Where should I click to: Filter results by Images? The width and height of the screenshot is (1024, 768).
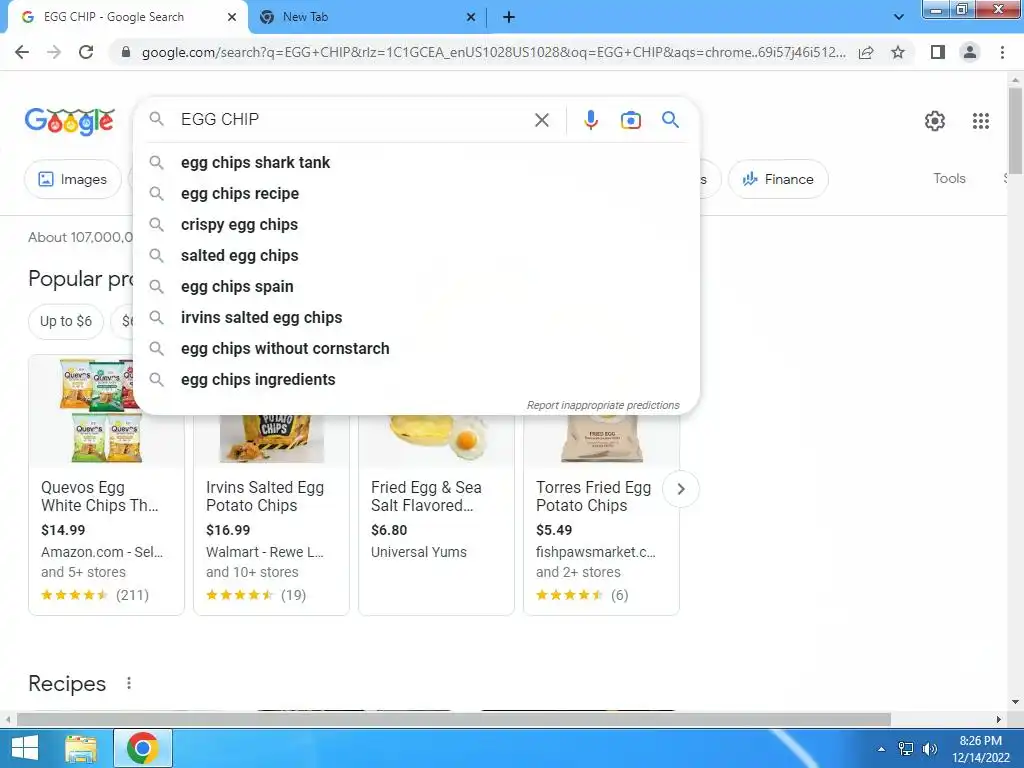[72, 179]
